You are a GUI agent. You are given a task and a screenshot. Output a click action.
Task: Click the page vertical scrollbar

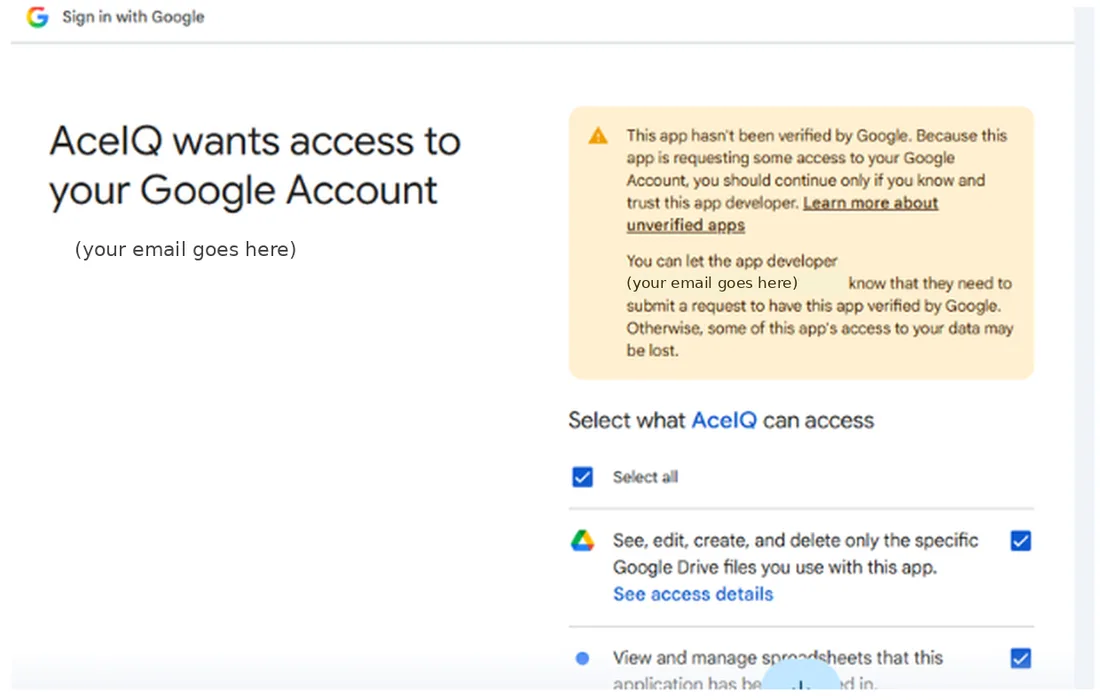(x=1086, y=349)
